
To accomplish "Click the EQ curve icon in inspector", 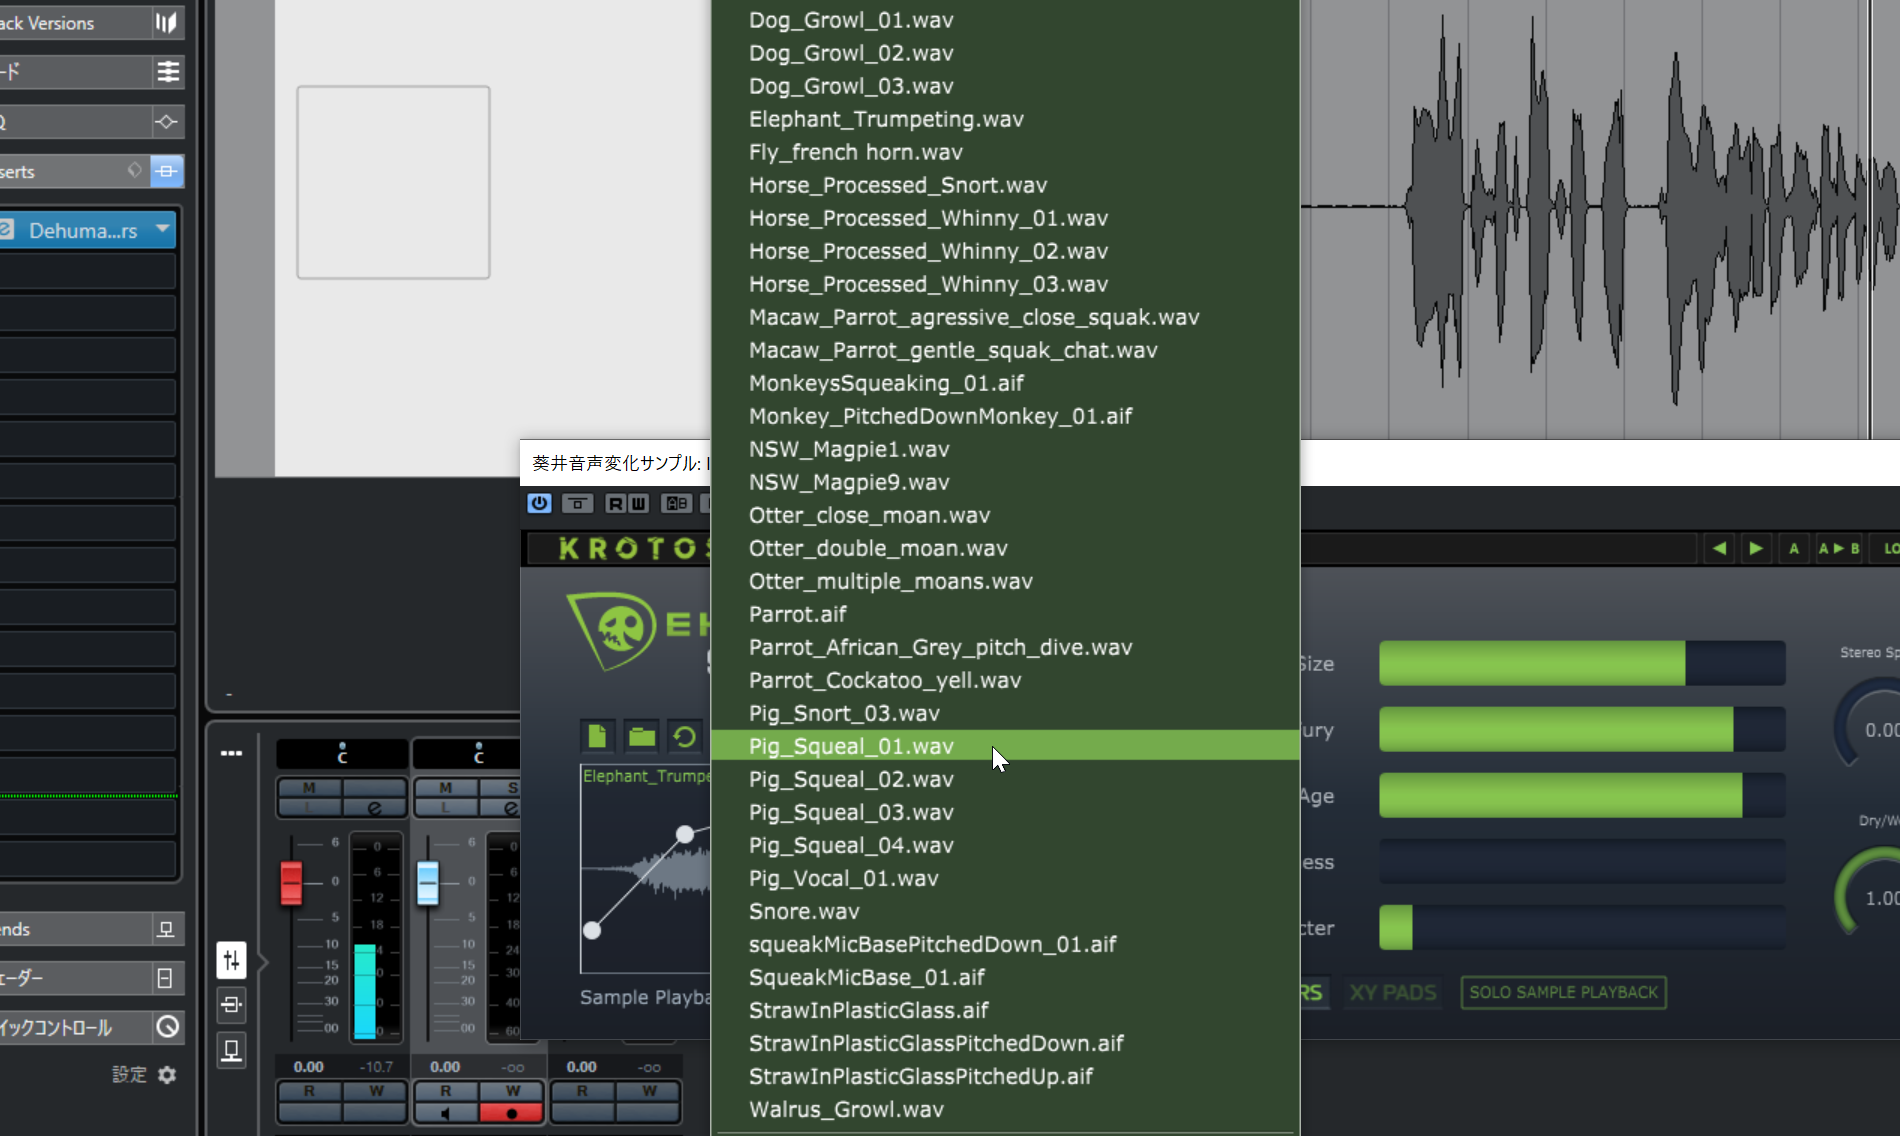I will tap(167, 122).
